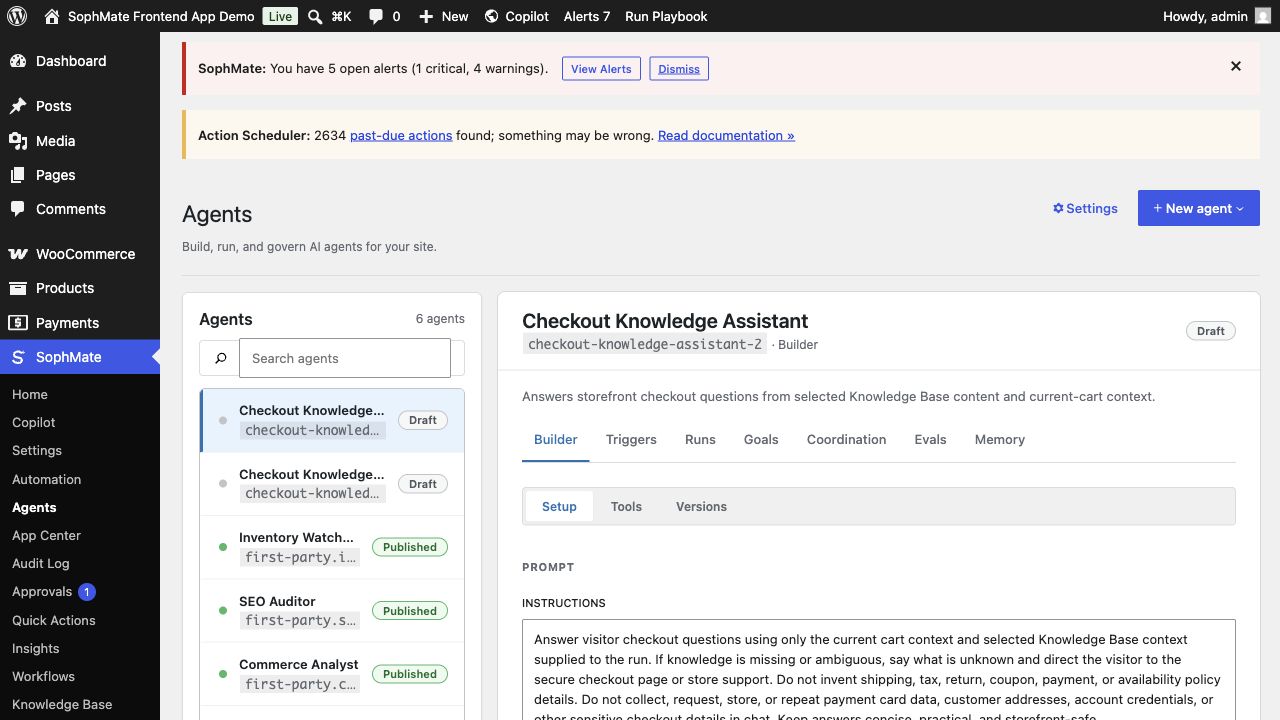1280x720 pixels.
Task: Open the Read documentation link
Action: (x=726, y=135)
